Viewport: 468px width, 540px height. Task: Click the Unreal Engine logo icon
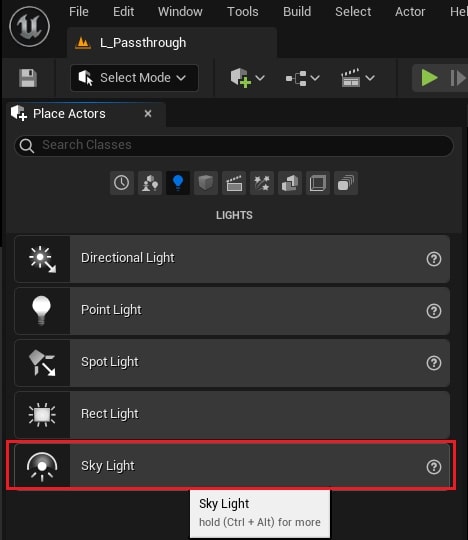click(x=29, y=26)
